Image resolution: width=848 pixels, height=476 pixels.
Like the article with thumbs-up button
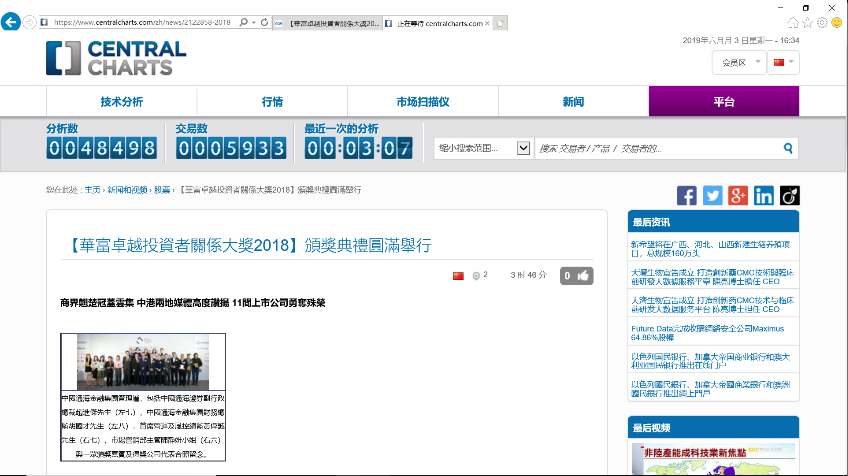click(x=577, y=276)
